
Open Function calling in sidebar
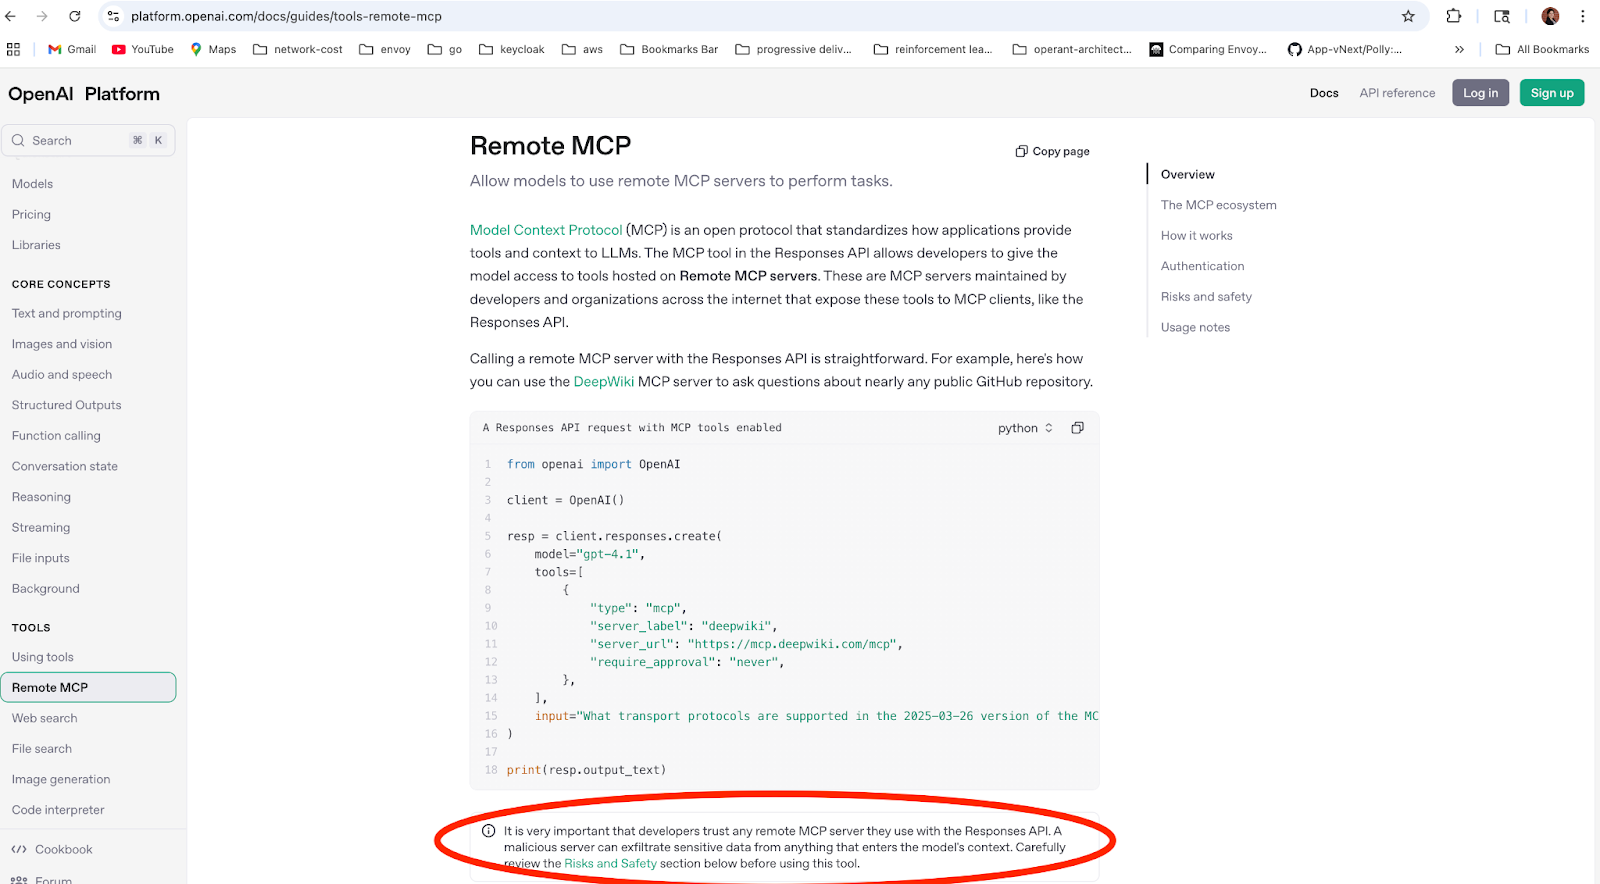56,436
